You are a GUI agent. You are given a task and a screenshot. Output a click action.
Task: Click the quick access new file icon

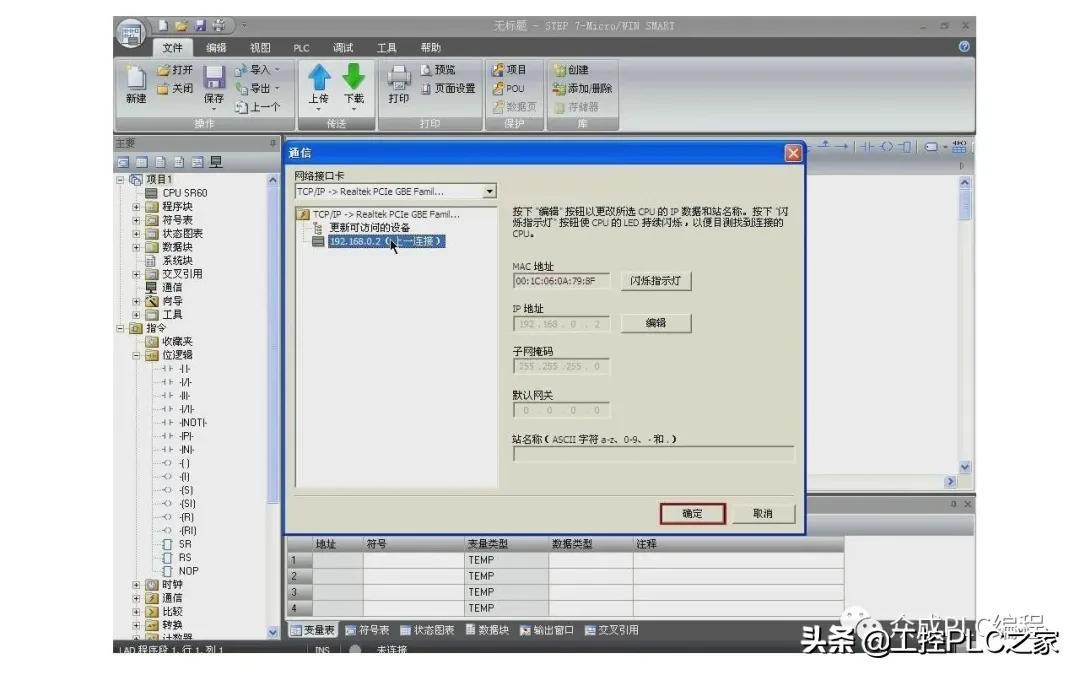point(163,25)
